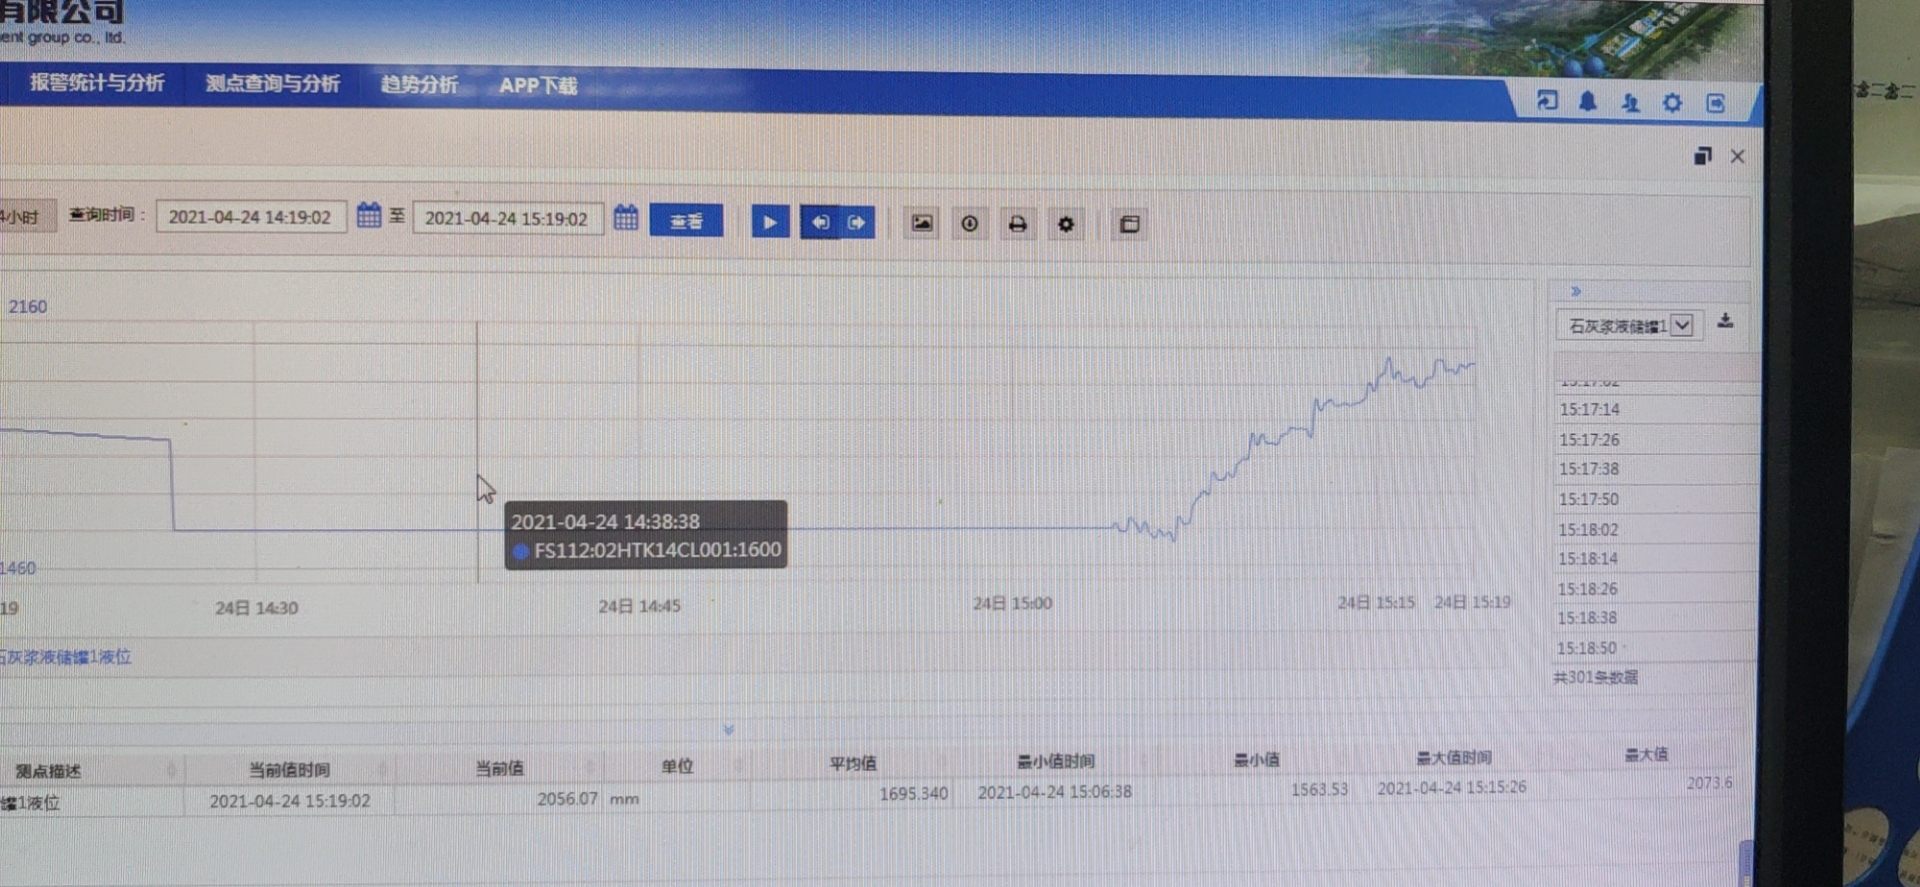Open user account icon in header
The height and width of the screenshot is (887, 1920).
coord(1630,102)
